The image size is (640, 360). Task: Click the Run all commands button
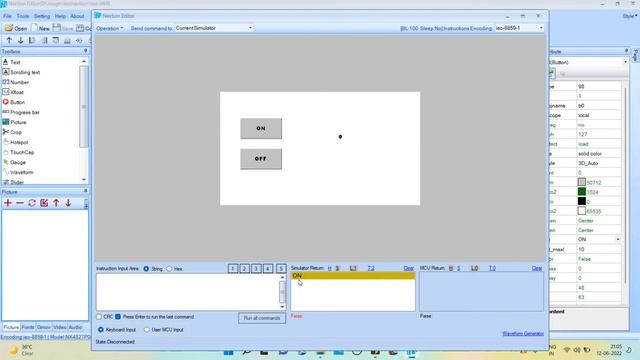[x=262, y=318]
